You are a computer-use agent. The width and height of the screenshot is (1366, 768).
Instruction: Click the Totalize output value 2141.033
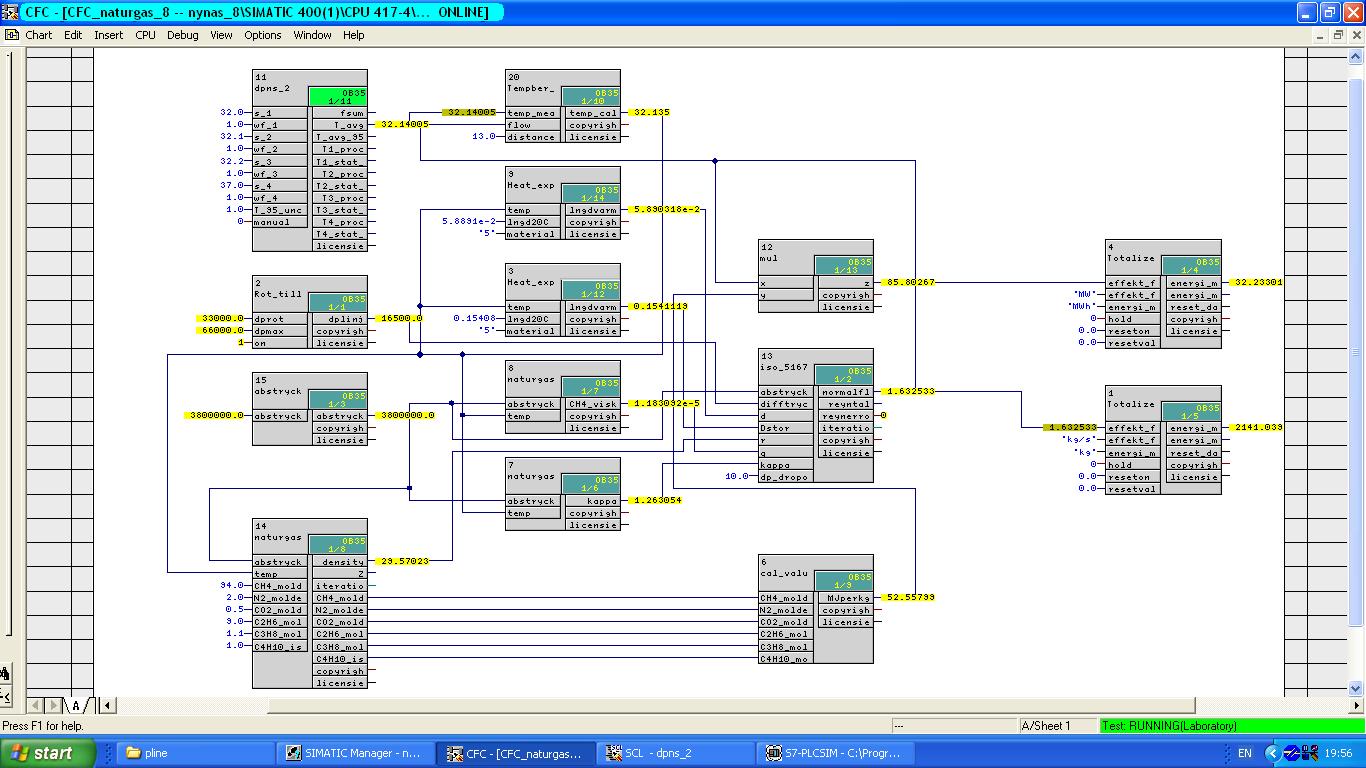[x=1258, y=427]
